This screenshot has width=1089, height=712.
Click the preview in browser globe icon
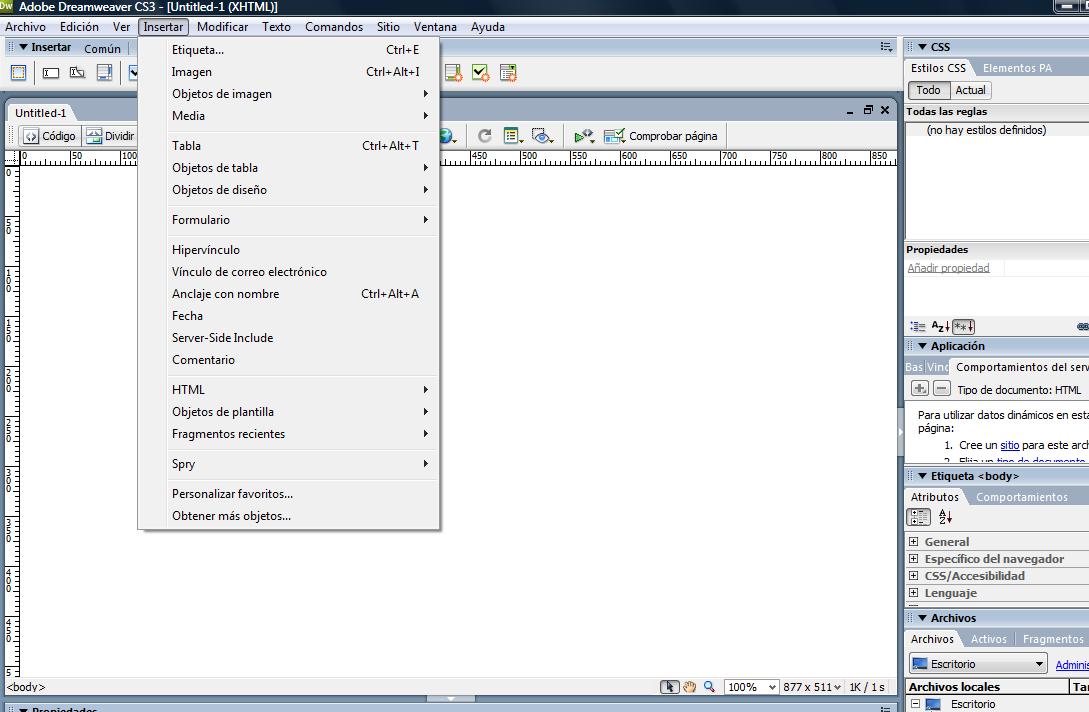(x=447, y=135)
